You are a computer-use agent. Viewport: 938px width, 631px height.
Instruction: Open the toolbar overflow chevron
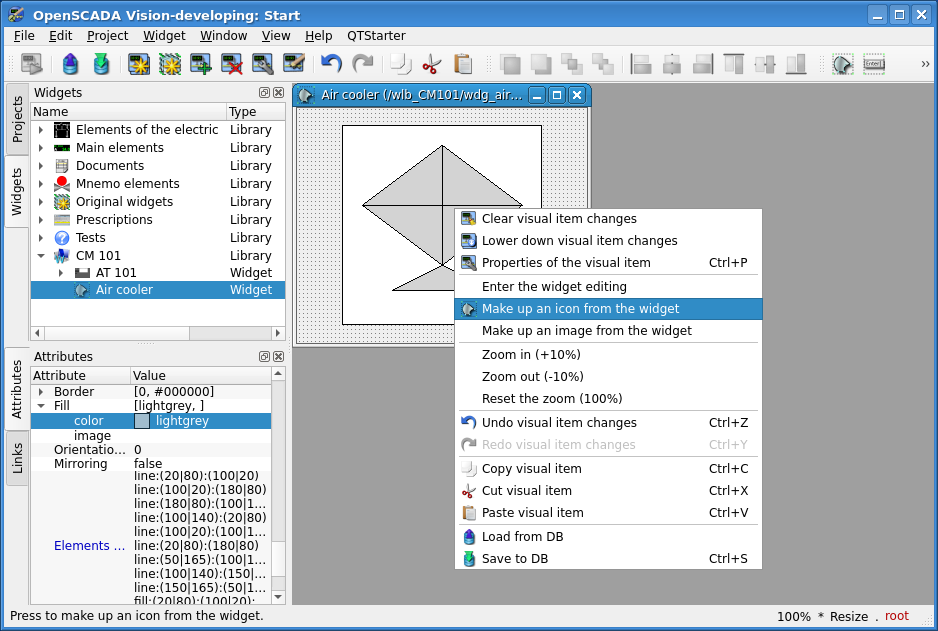click(925, 65)
